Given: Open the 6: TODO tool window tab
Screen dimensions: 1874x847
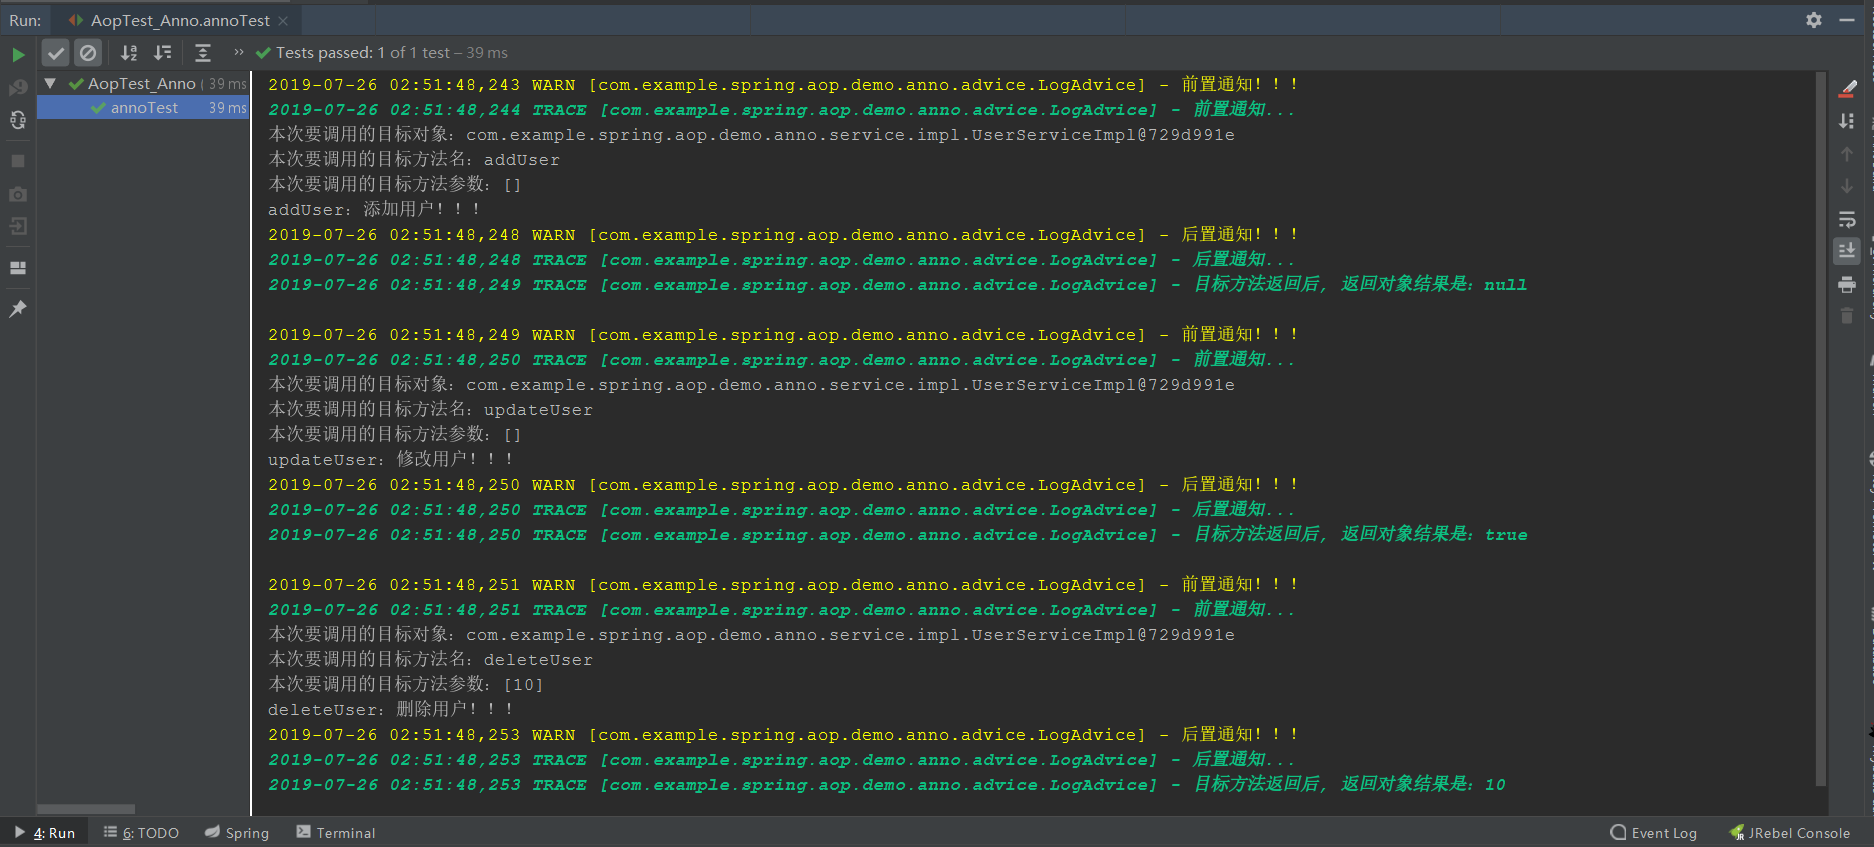Looking at the screenshot, I should 141,833.
